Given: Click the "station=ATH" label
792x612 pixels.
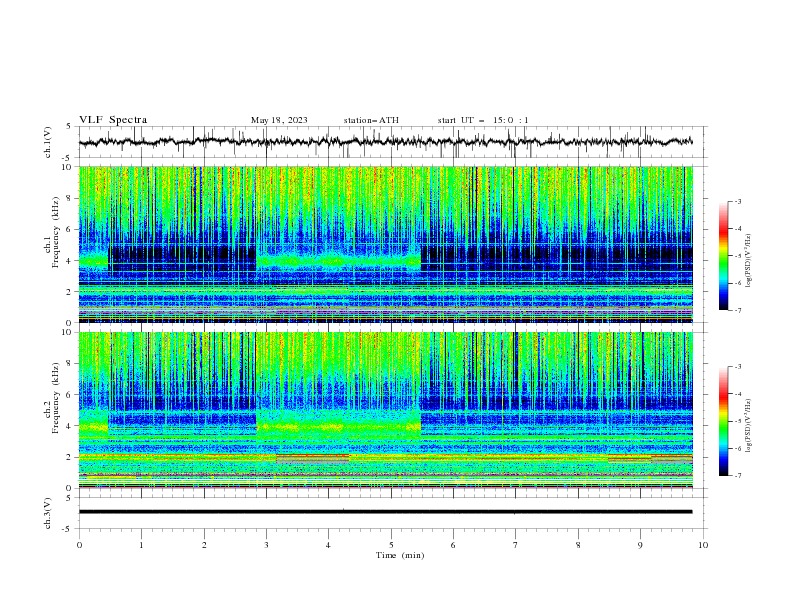Looking at the screenshot, I should tap(371, 120).
